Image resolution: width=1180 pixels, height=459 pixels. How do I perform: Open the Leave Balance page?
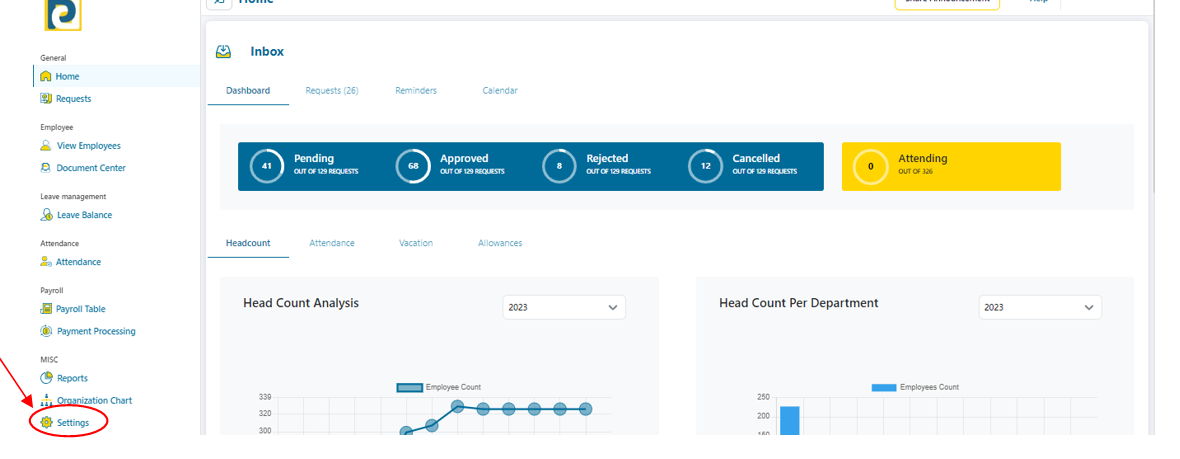pos(76,215)
